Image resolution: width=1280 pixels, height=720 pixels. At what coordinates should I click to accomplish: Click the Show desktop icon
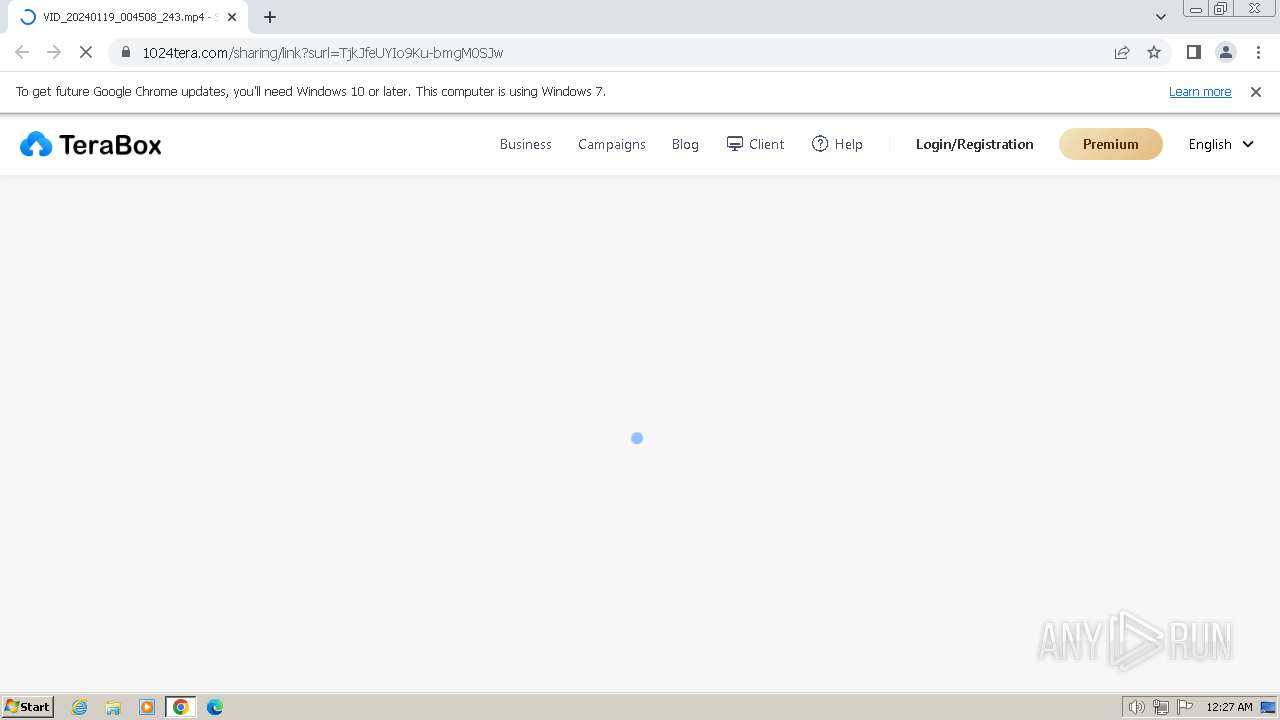[1268, 707]
